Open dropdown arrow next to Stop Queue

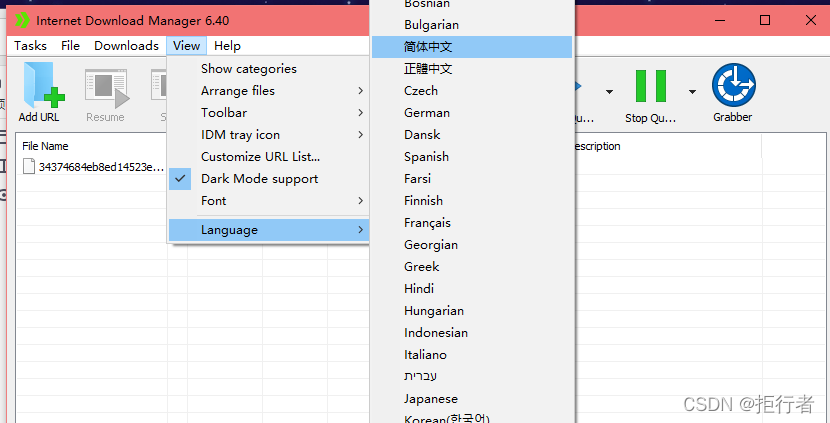coord(692,92)
